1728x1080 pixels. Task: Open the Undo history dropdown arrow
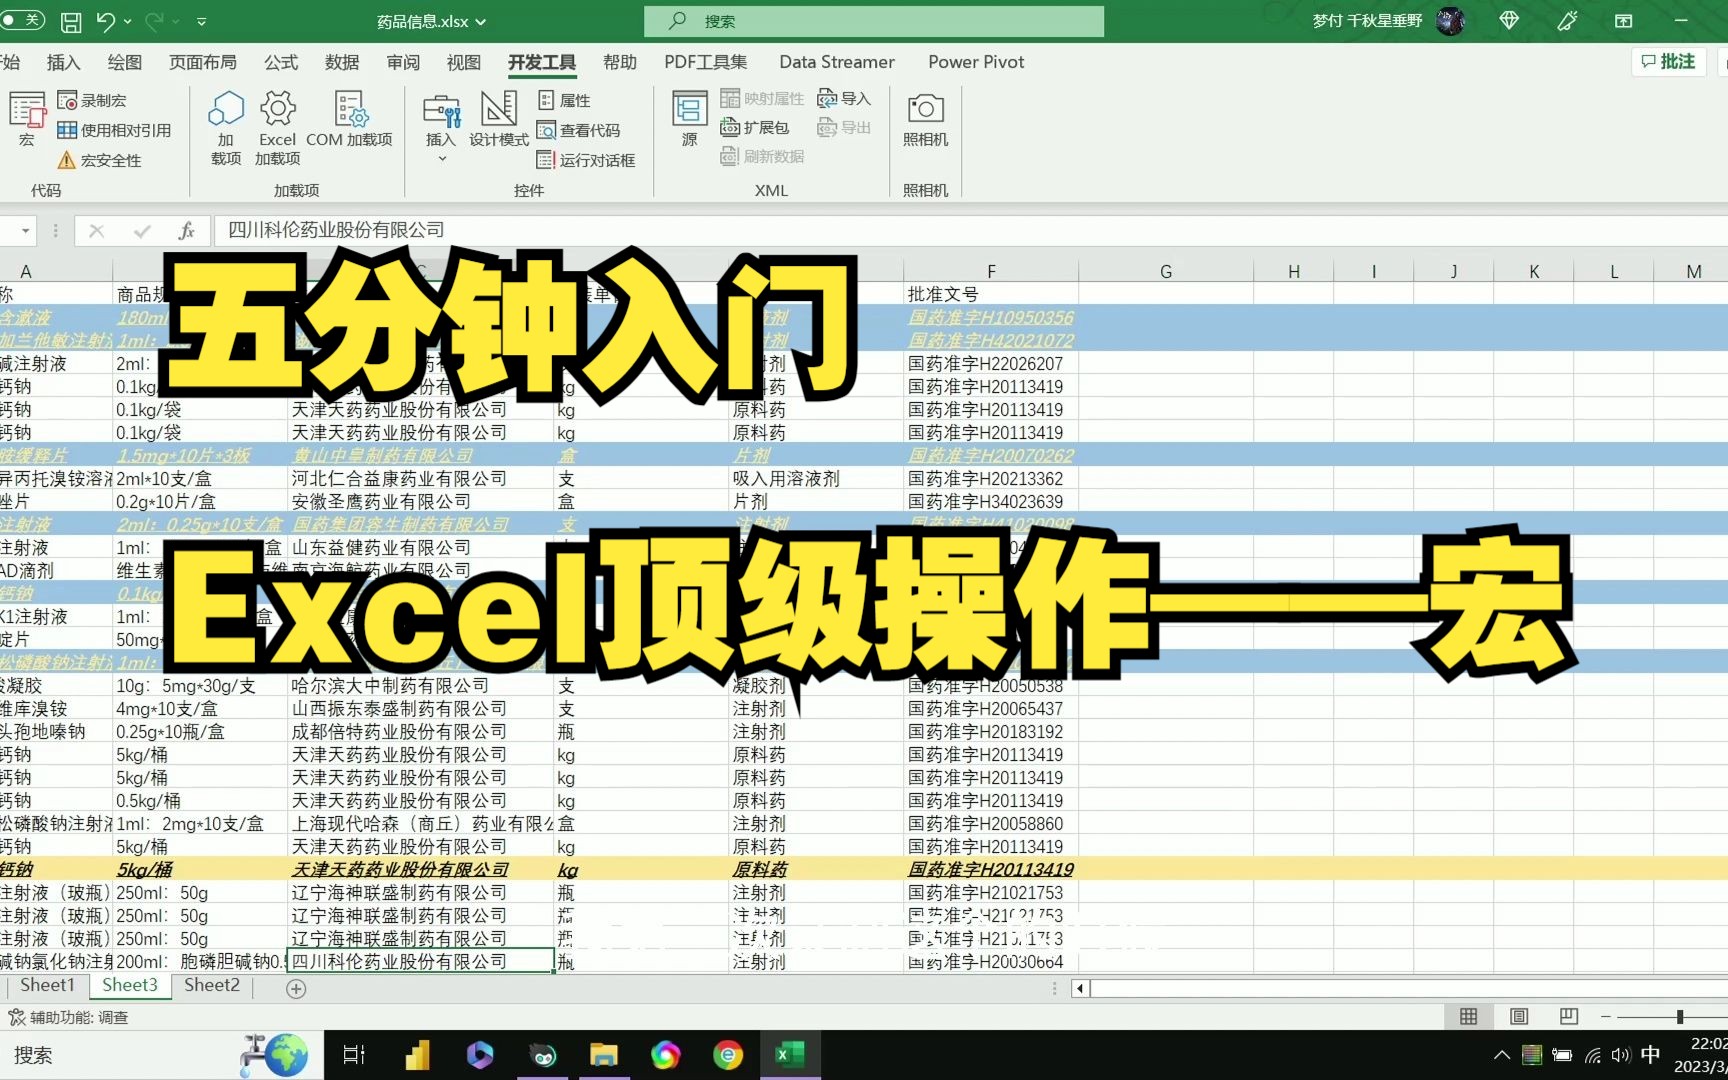(x=129, y=21)
